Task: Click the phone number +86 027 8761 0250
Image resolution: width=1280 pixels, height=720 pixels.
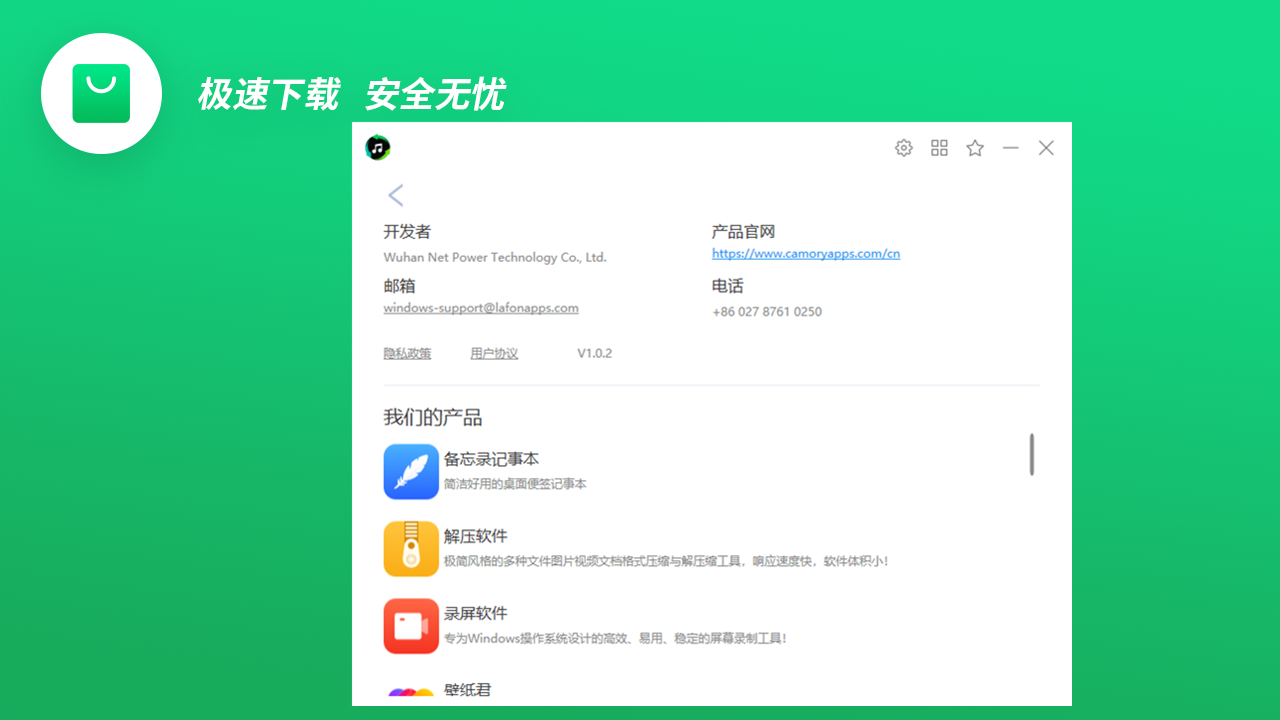Action: (767, 311)
